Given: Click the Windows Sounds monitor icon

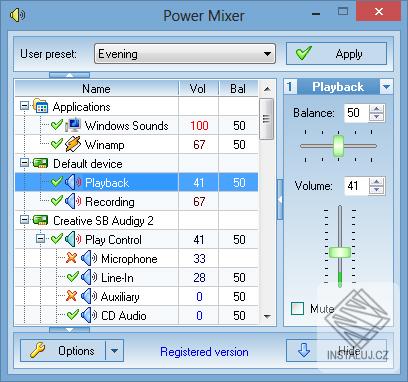Looking at the screenshot, I should coord(73,125).
